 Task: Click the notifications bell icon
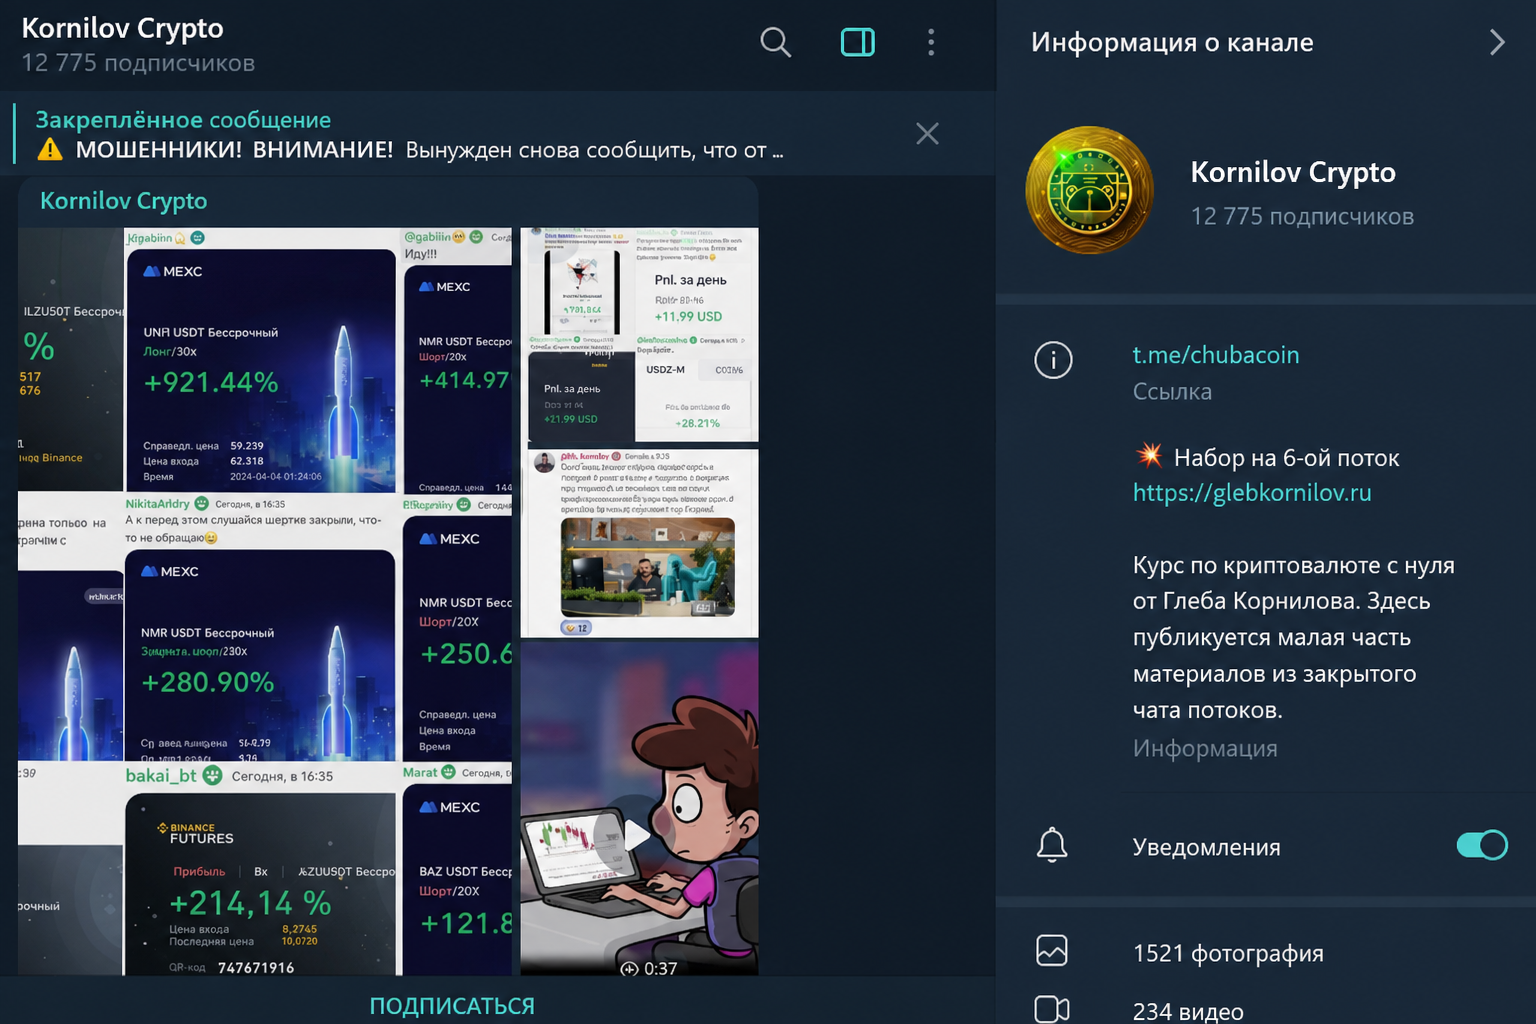1052,846
